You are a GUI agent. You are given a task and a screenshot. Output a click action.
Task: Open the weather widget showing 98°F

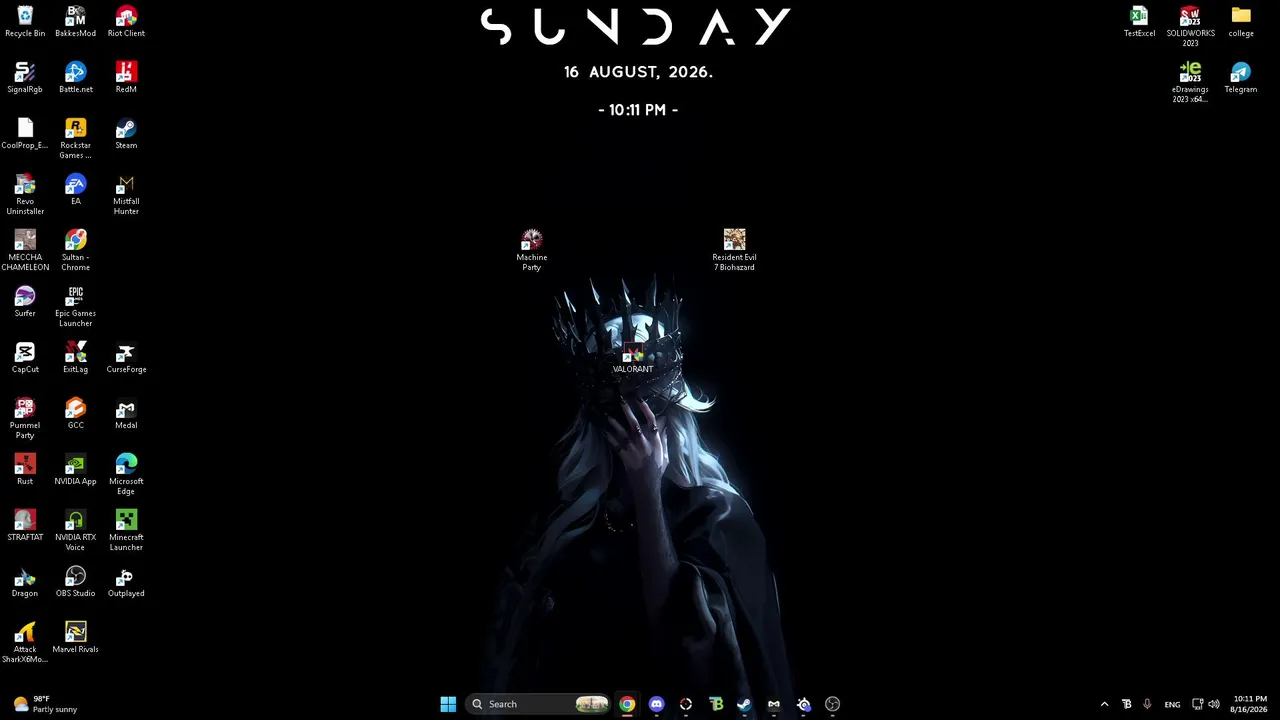46,704
